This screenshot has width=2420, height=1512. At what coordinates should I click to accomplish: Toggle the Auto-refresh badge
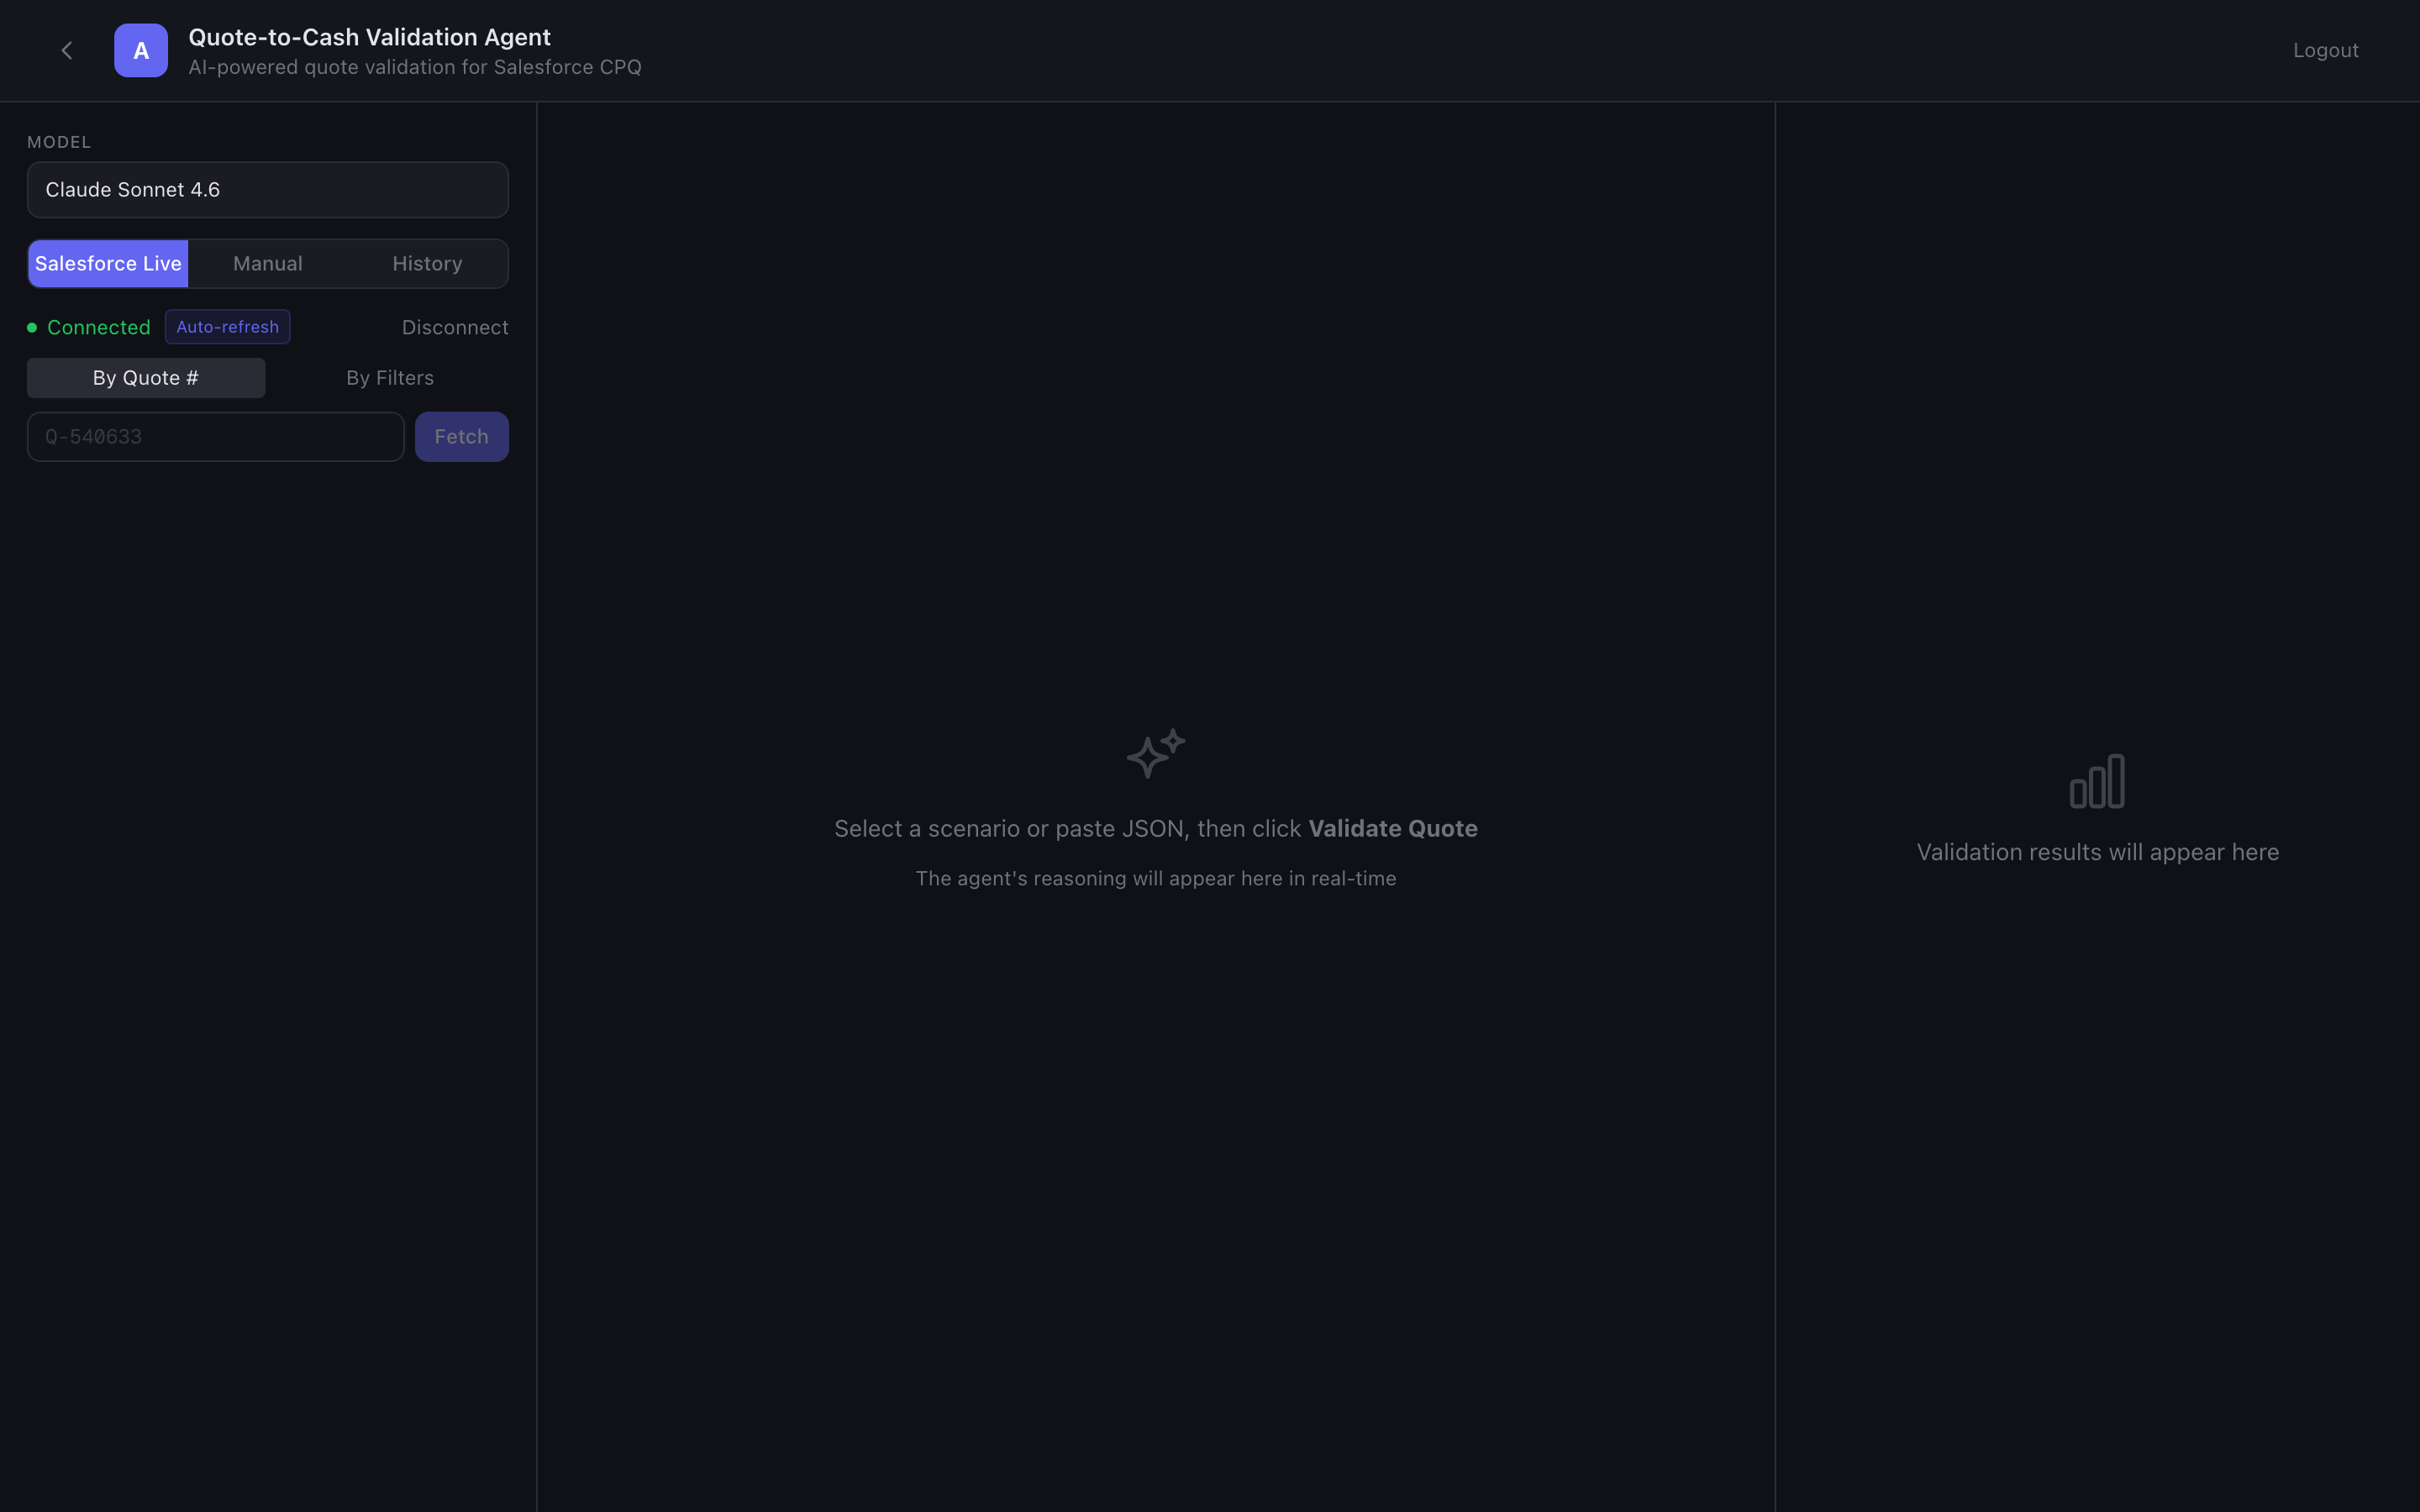click(x=226, y=326)
